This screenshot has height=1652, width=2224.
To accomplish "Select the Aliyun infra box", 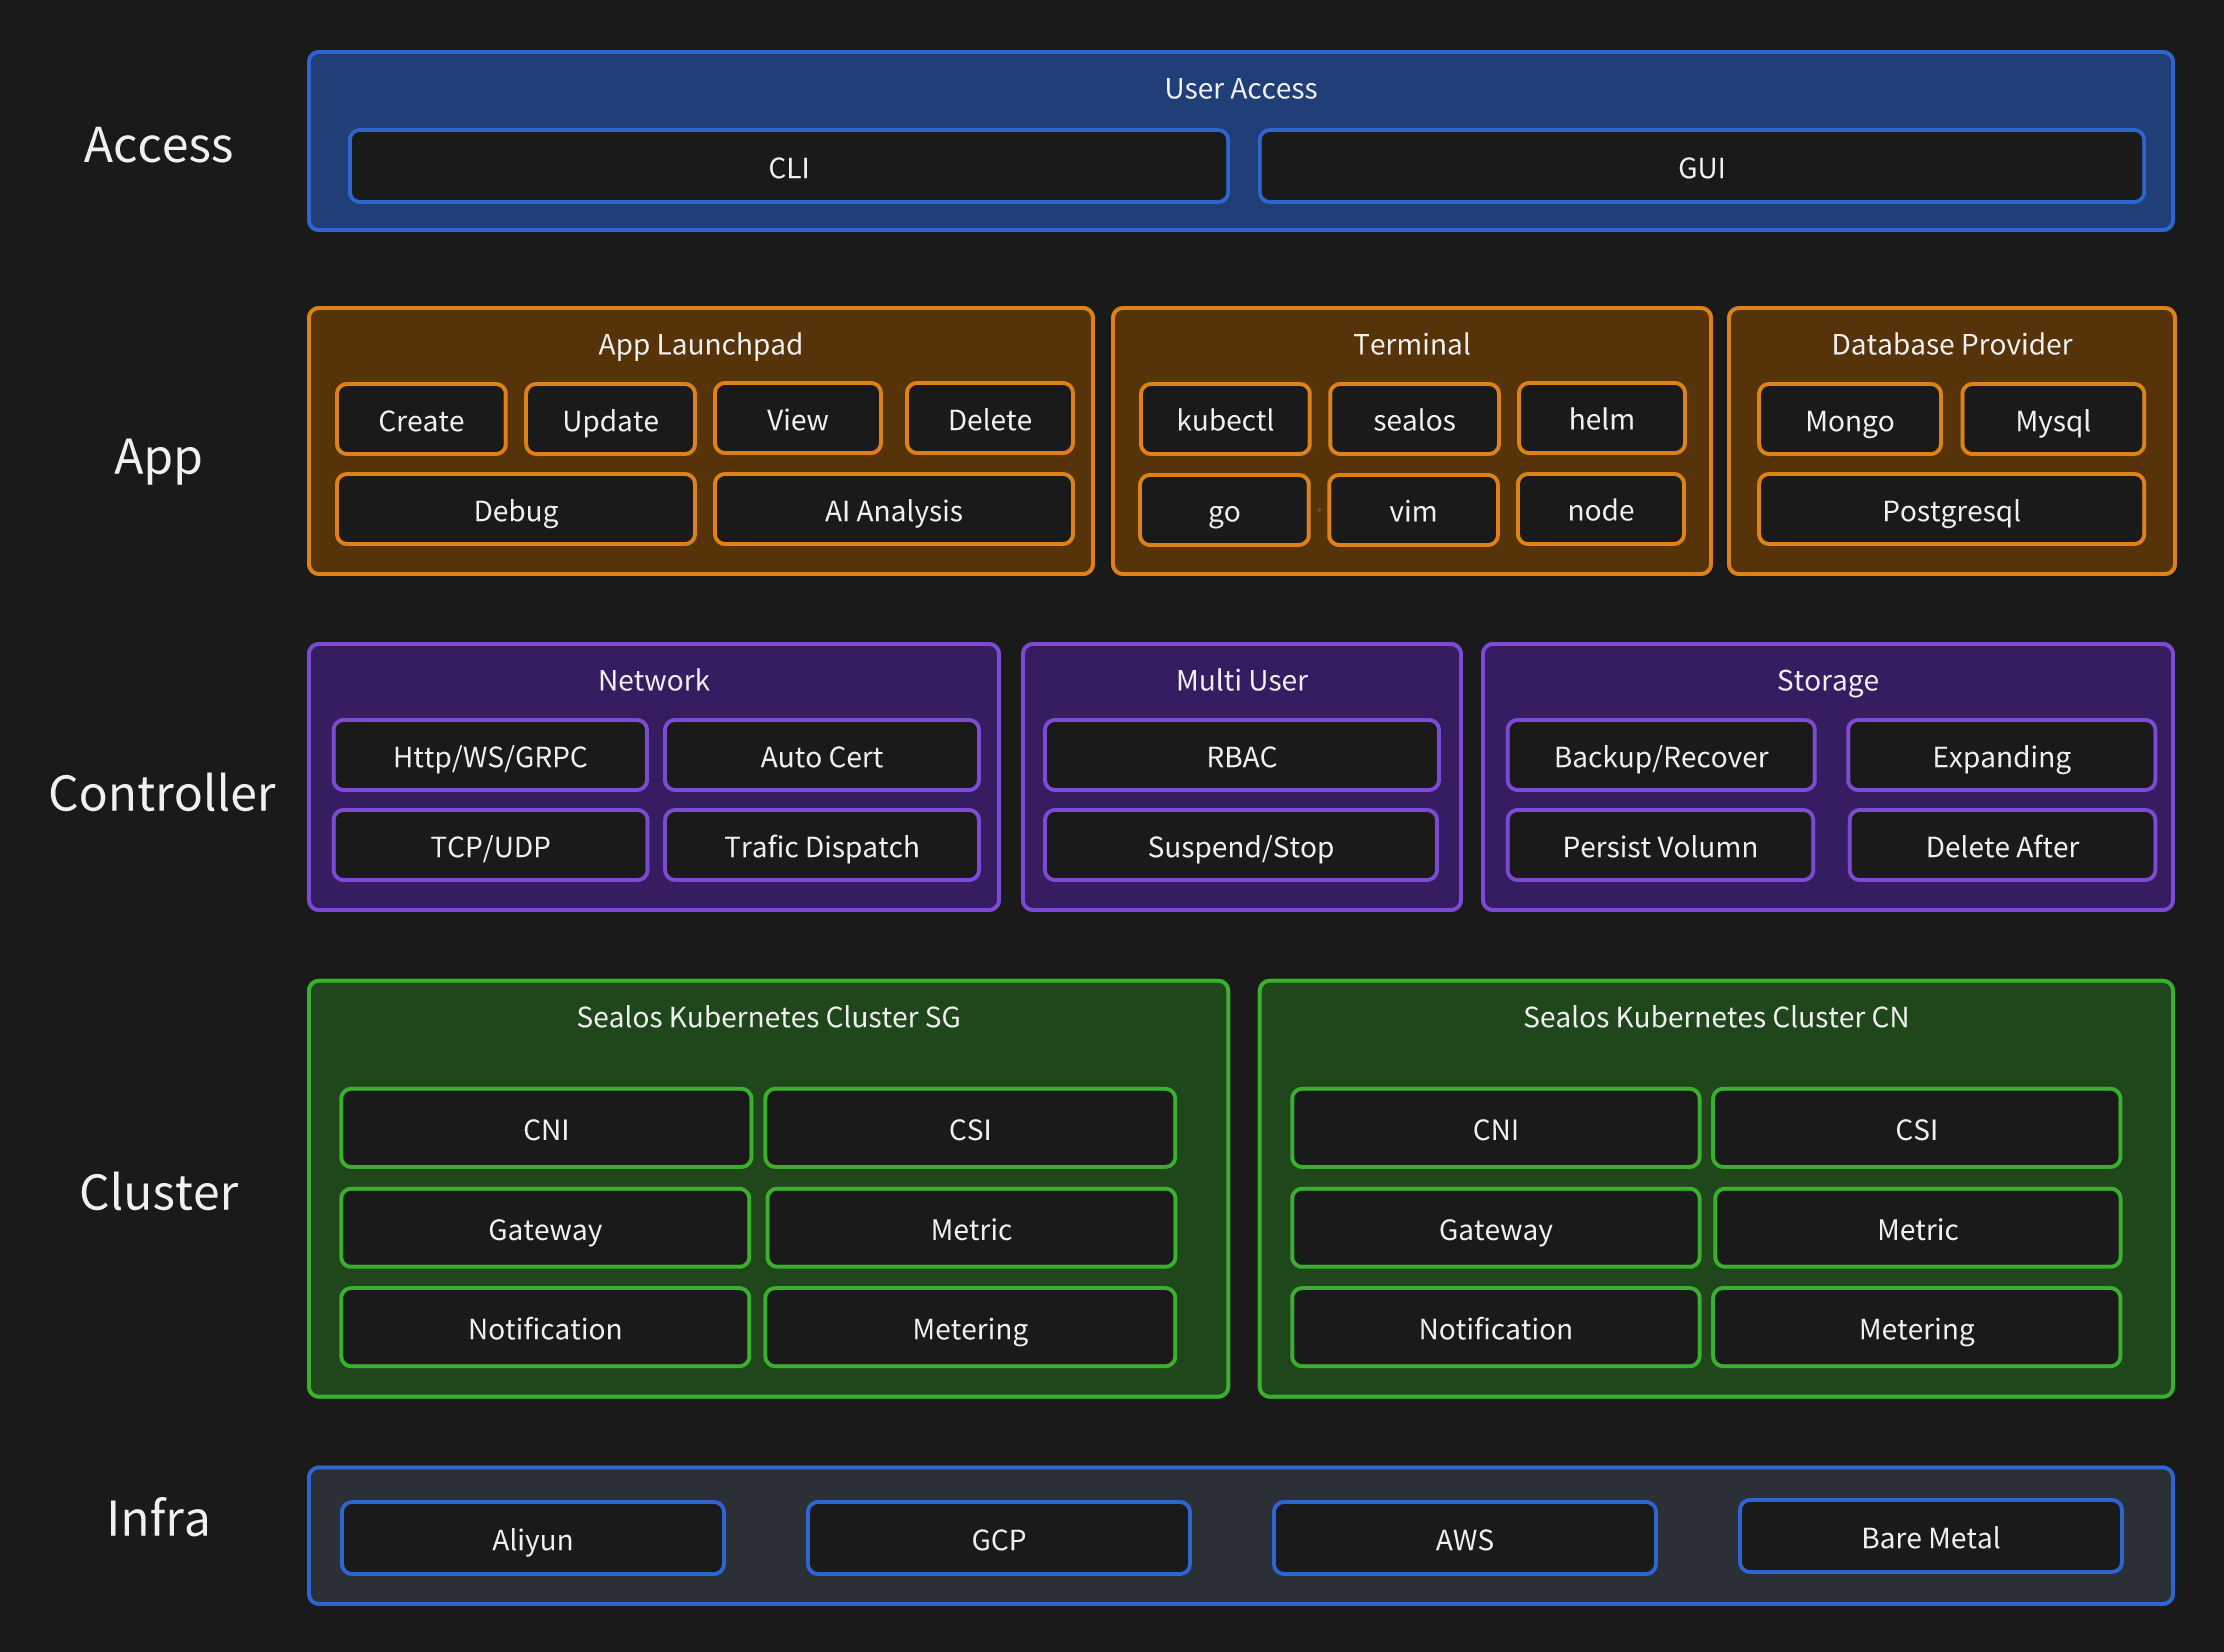I will click(x=532, y=1538).
